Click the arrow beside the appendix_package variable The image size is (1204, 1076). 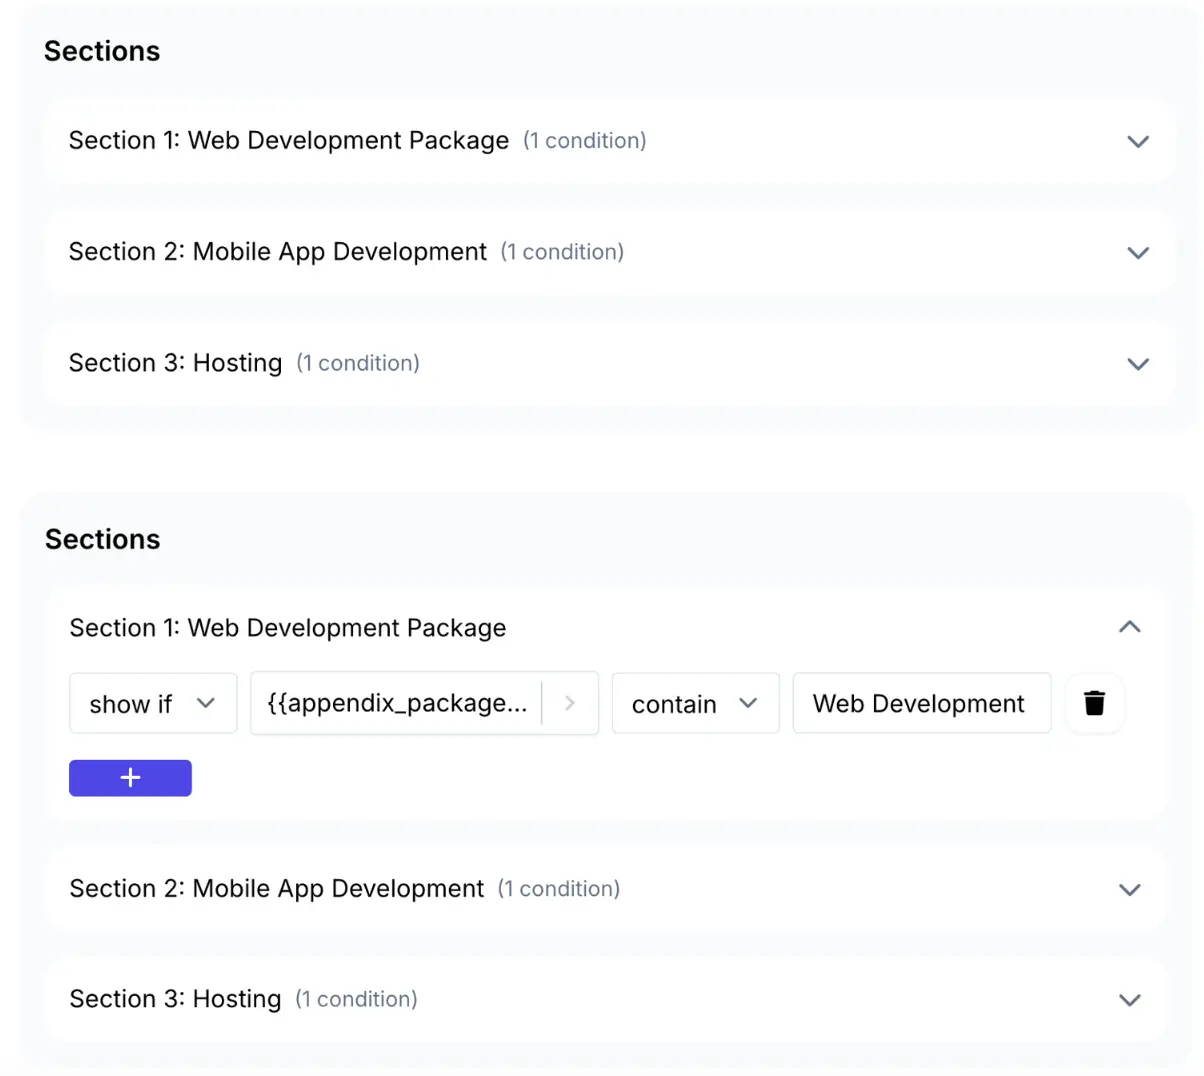pyautogui.click(x=570, y=703)
